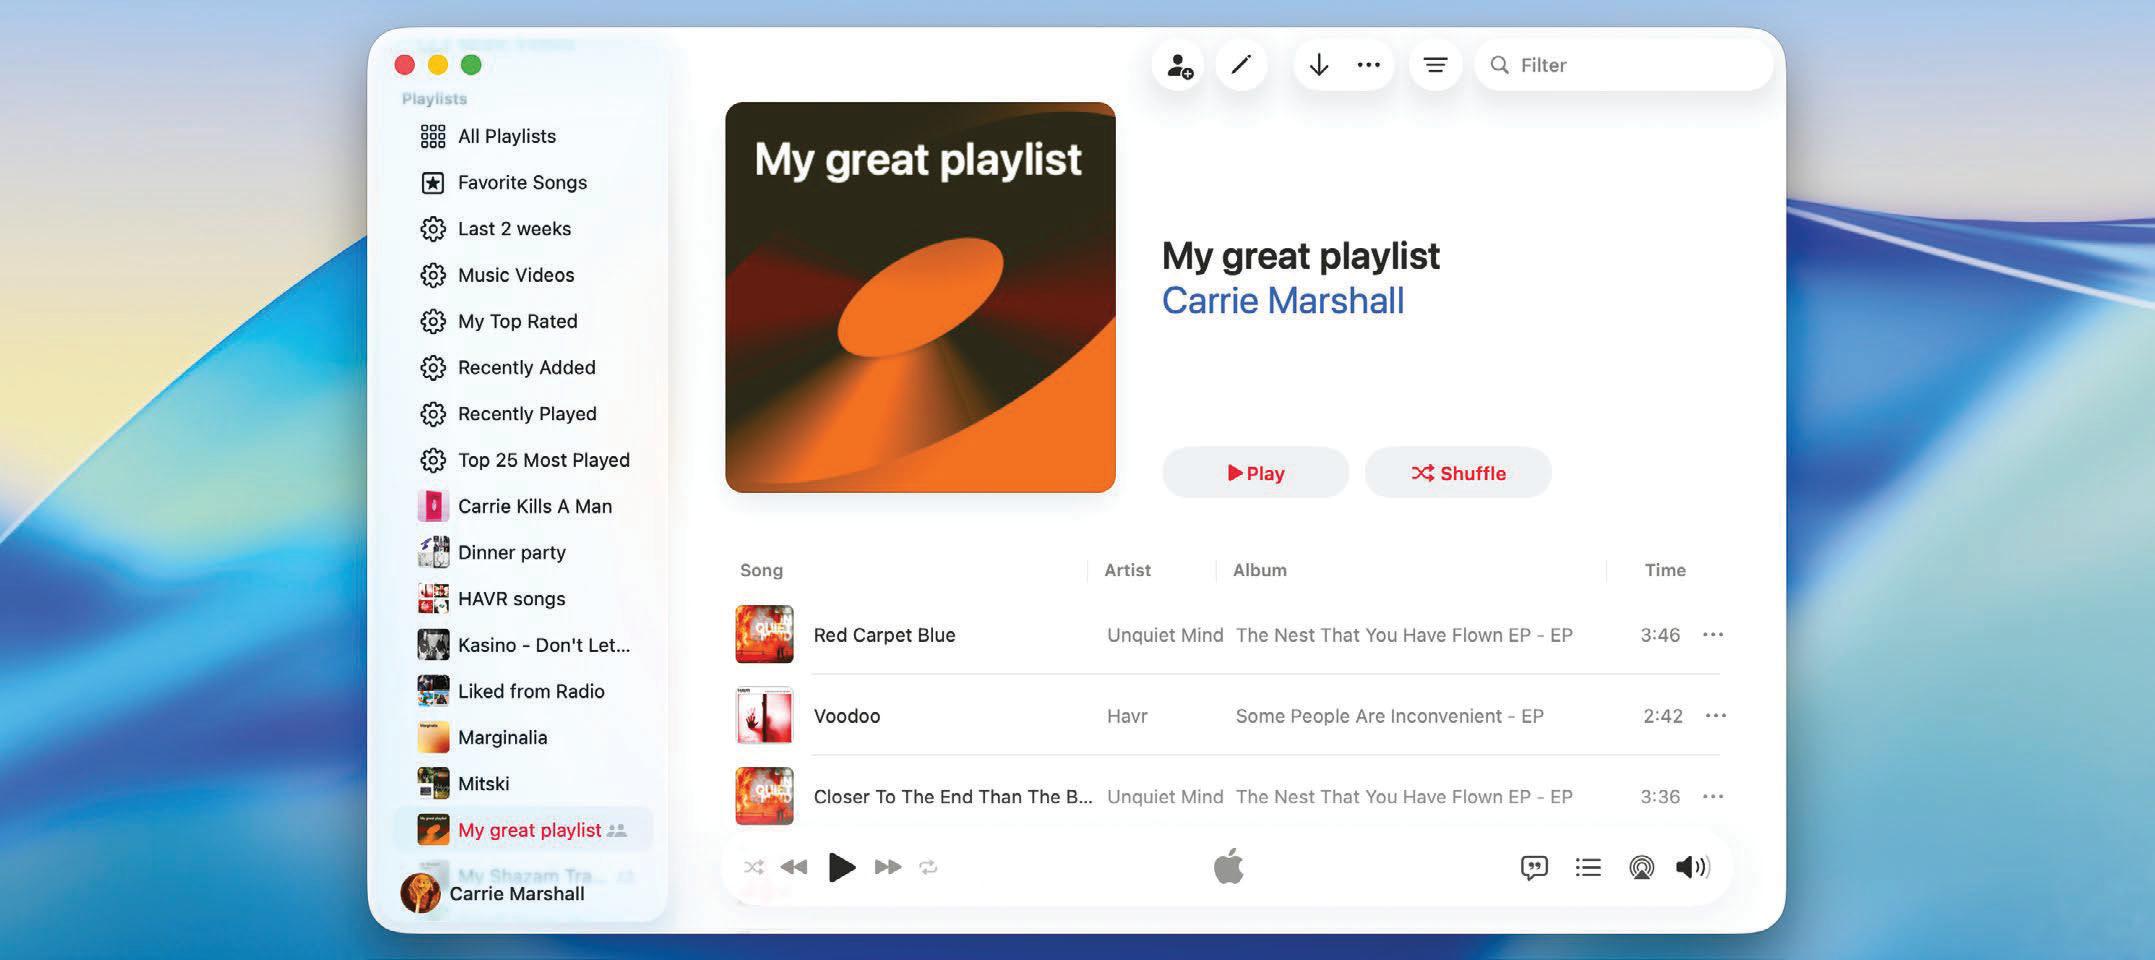Enable shuffle in the playback controls
Screen dimensions: 2155x960
click(753, 867)
